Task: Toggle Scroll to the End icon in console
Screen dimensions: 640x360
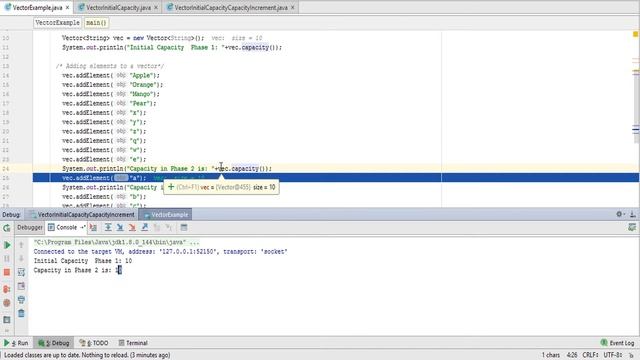Action: pyautogui.click(x=21, y=286)
